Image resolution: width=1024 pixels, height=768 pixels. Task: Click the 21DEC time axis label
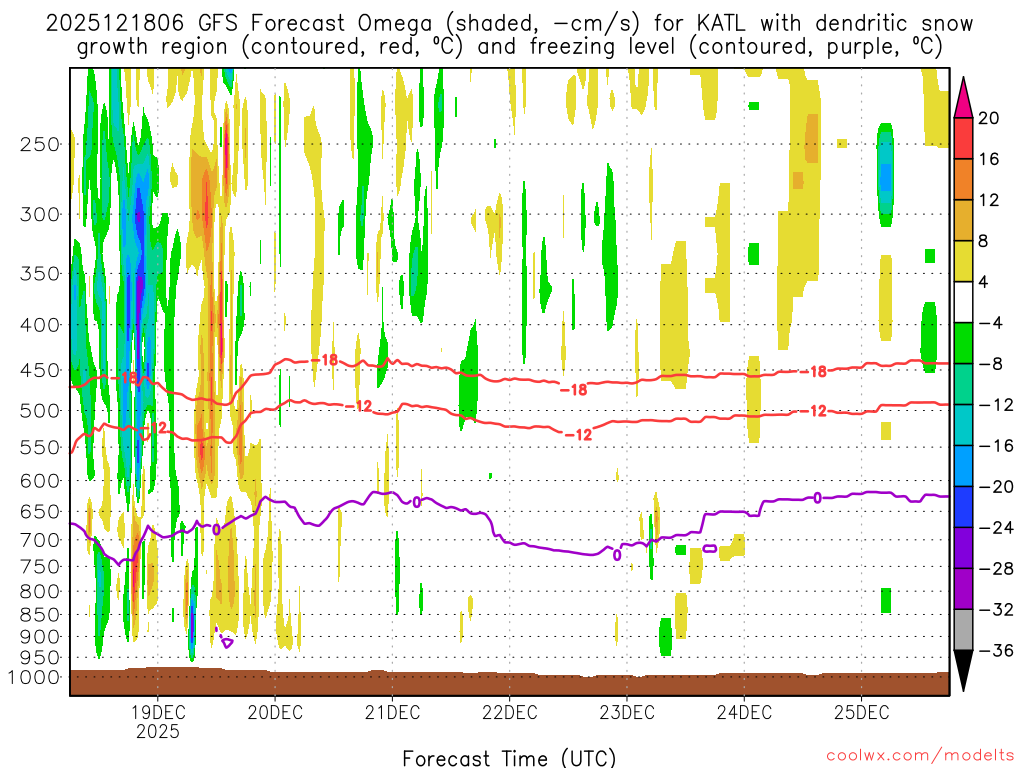(392, 713)
